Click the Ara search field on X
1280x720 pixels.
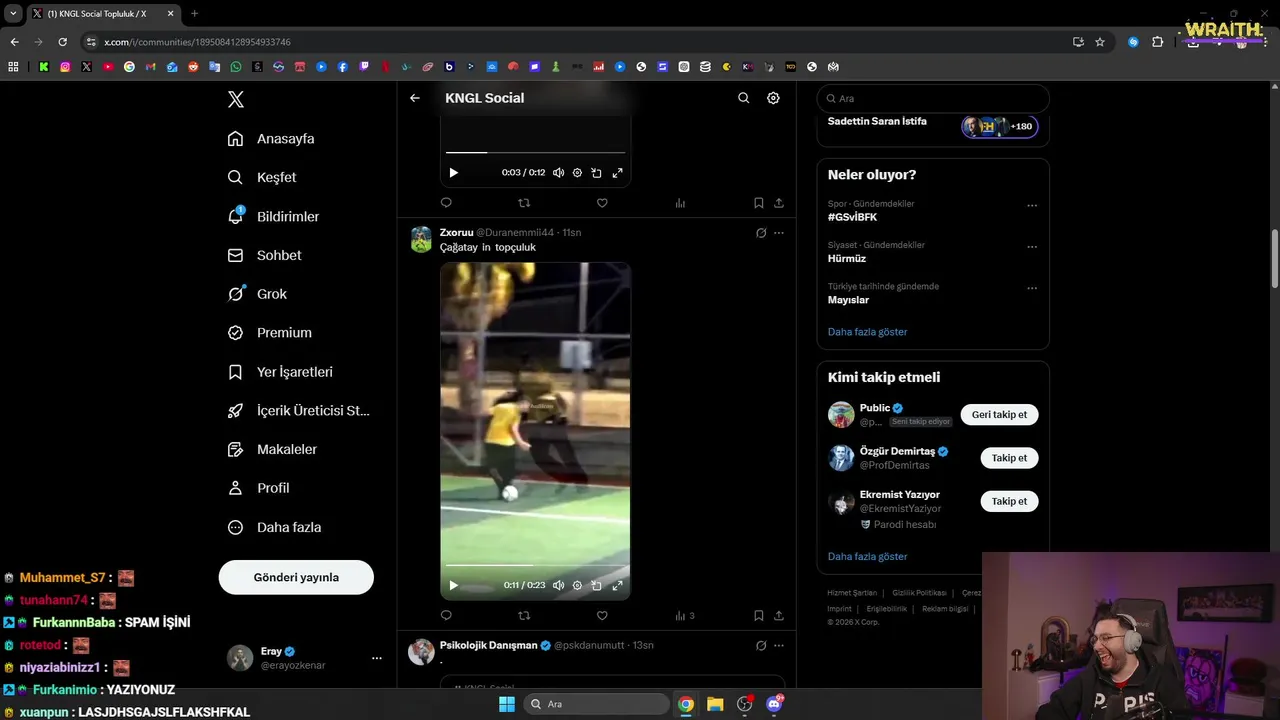[x=933, y=99]
